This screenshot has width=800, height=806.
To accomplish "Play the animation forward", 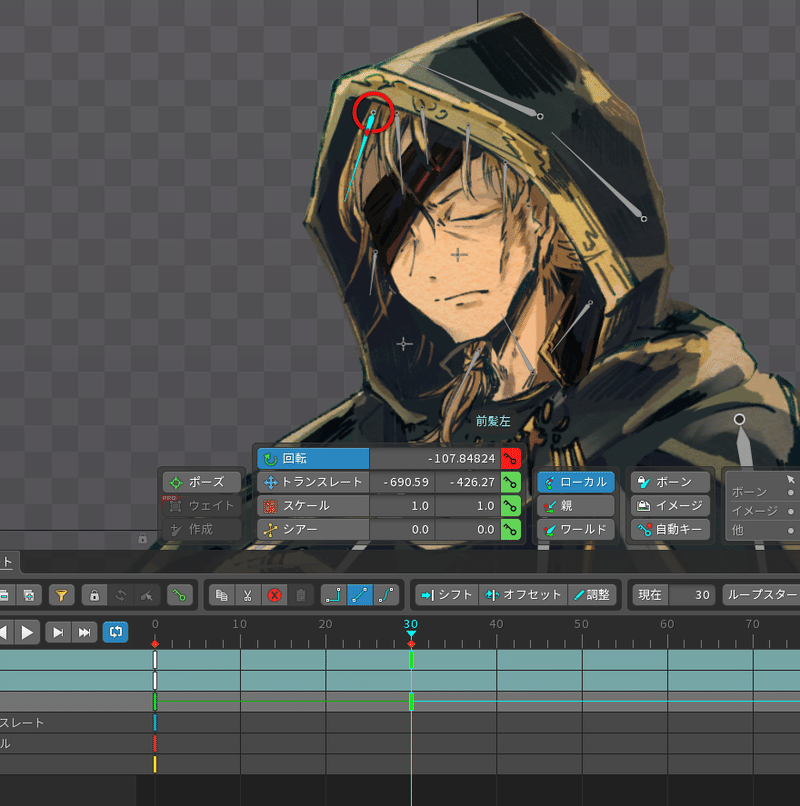I will click(x=27, y=632).
